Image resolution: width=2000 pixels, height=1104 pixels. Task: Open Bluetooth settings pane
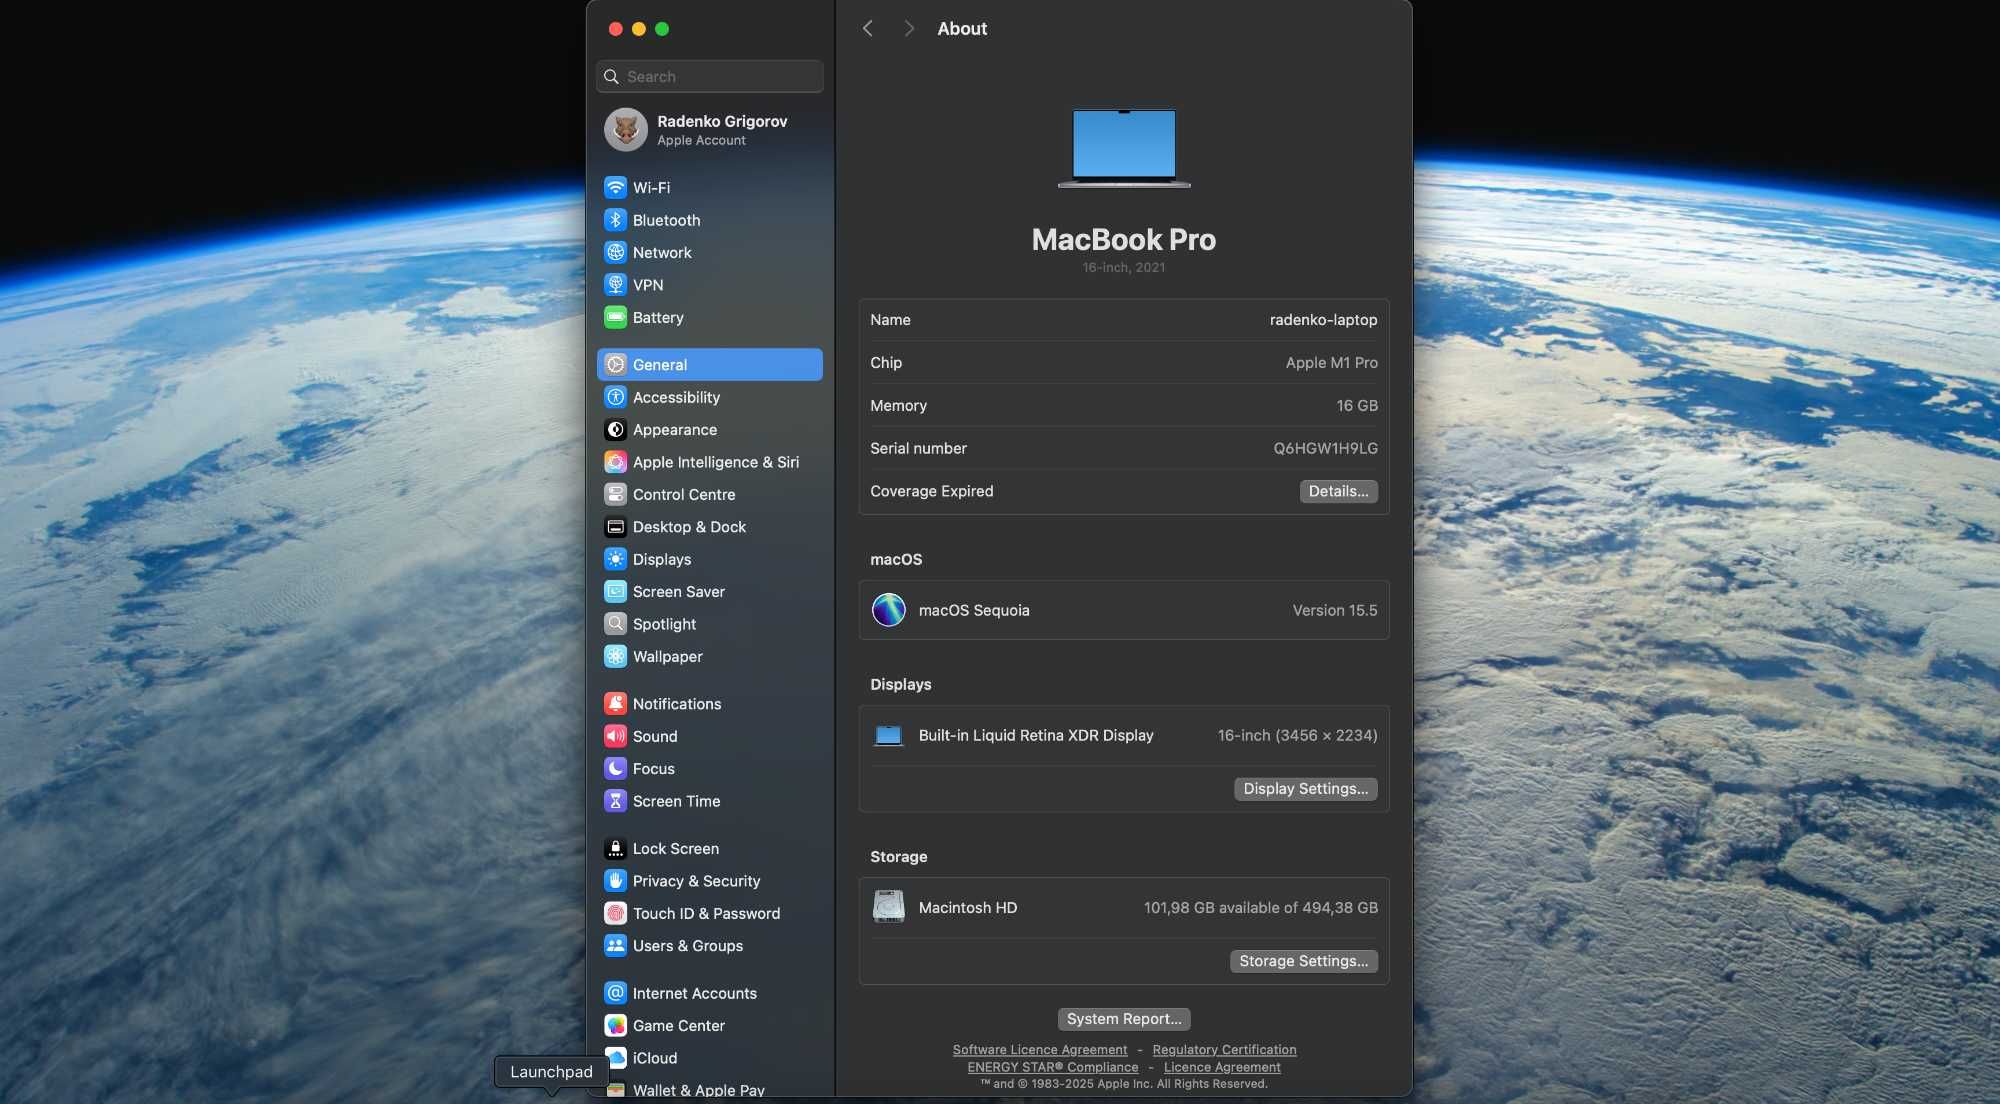[709, 220]
